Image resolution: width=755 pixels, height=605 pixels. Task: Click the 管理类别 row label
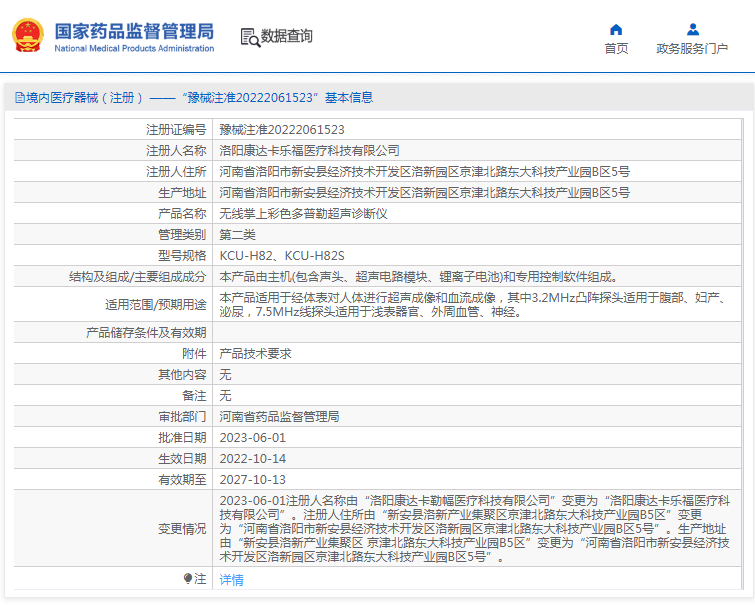pos(182,235)
